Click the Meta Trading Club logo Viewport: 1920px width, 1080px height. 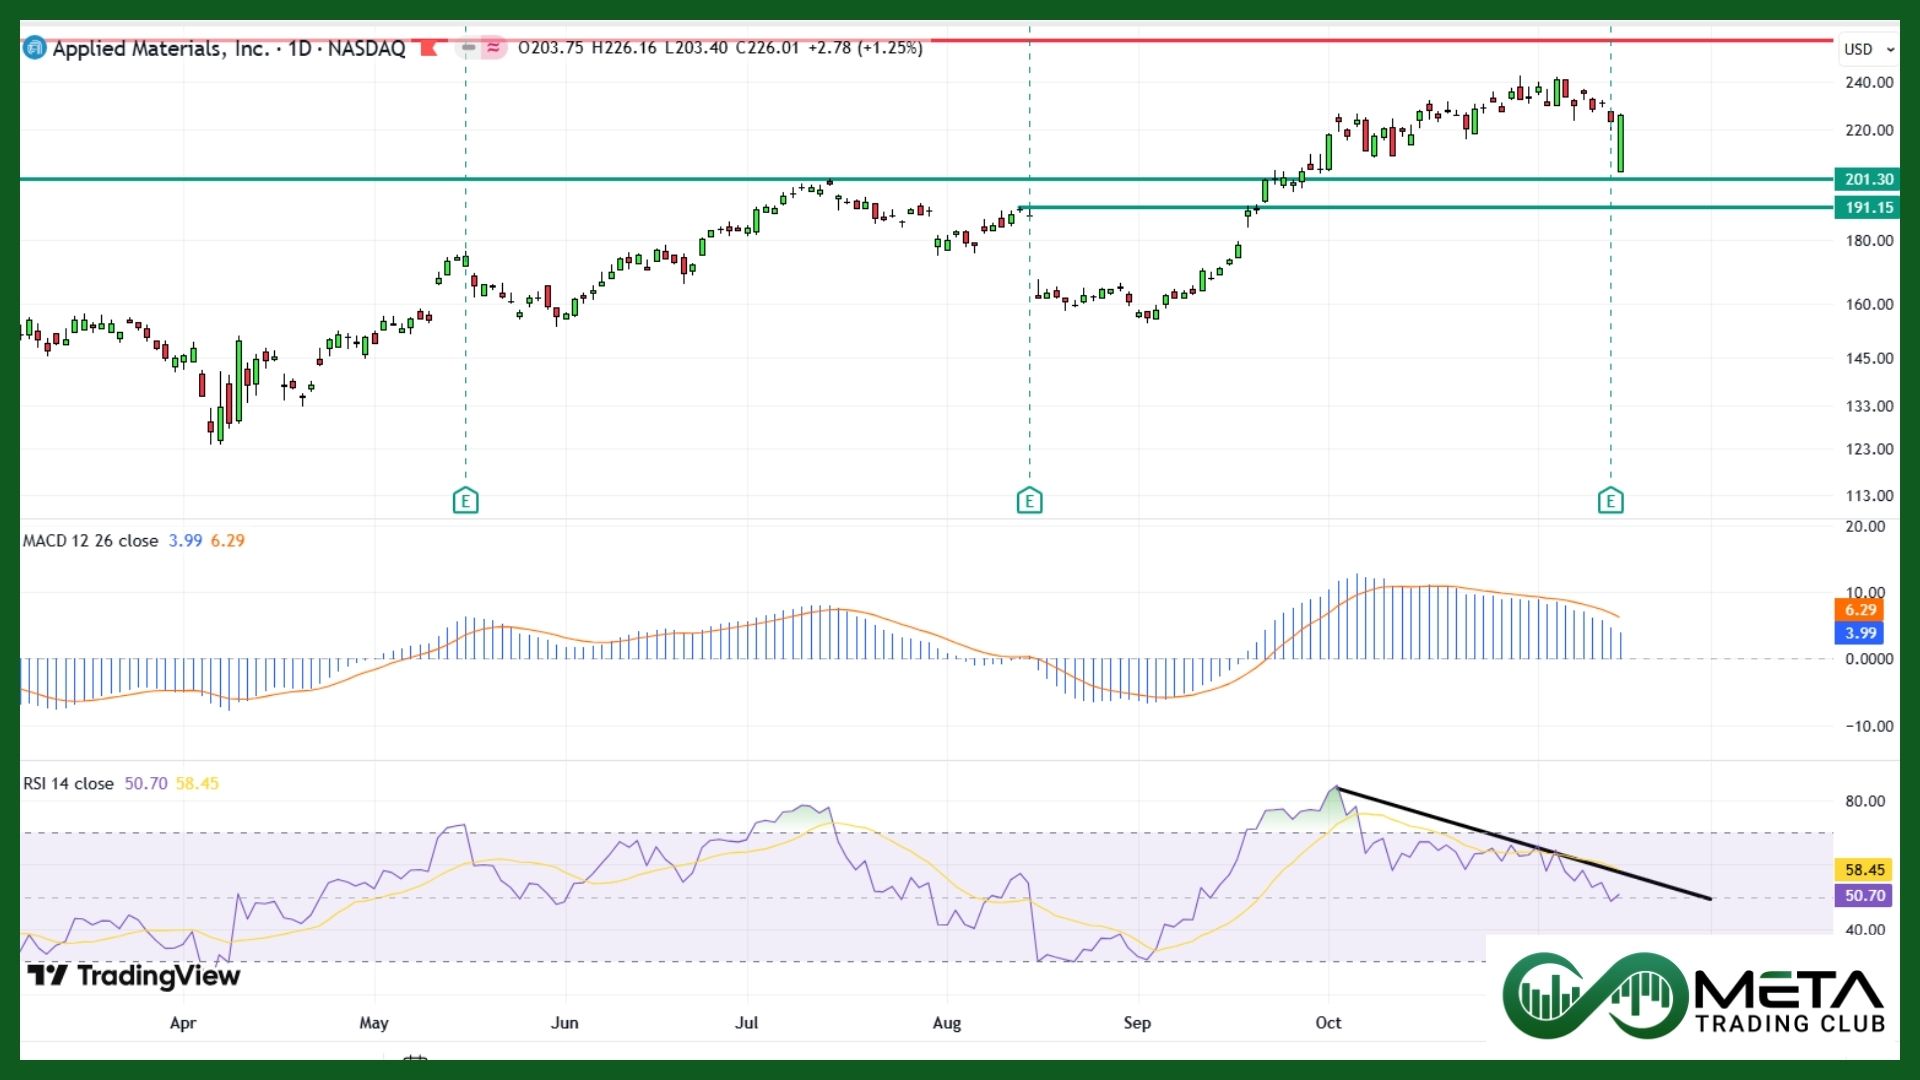1692,995
